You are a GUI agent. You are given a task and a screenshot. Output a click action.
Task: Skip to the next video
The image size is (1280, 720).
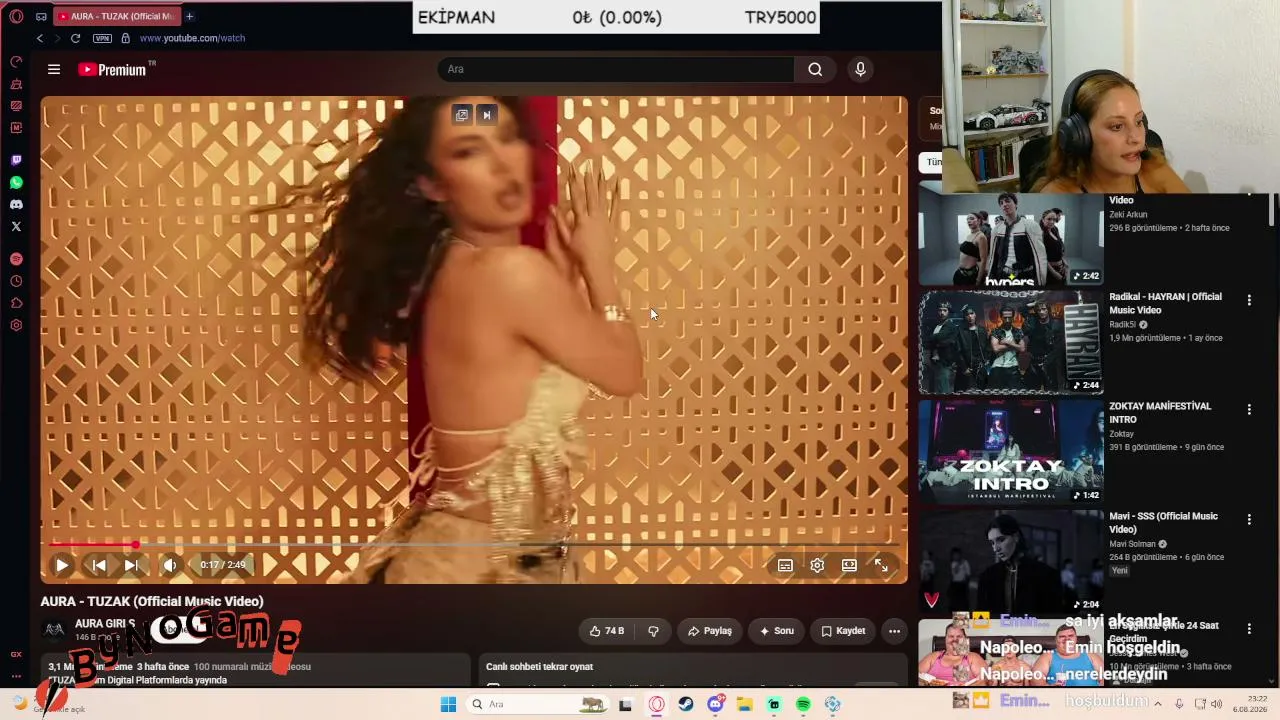click(131, 565)
